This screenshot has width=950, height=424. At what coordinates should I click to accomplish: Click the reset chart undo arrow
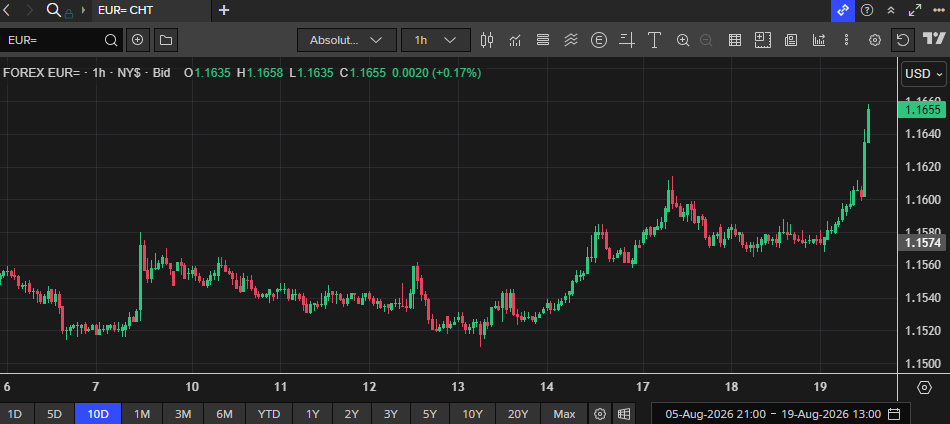[x=903, y=40]
